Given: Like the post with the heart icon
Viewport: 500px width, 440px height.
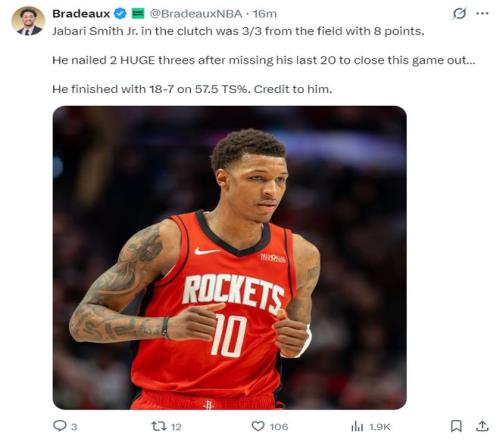Looking at the screenshot, I should point(258,426).
